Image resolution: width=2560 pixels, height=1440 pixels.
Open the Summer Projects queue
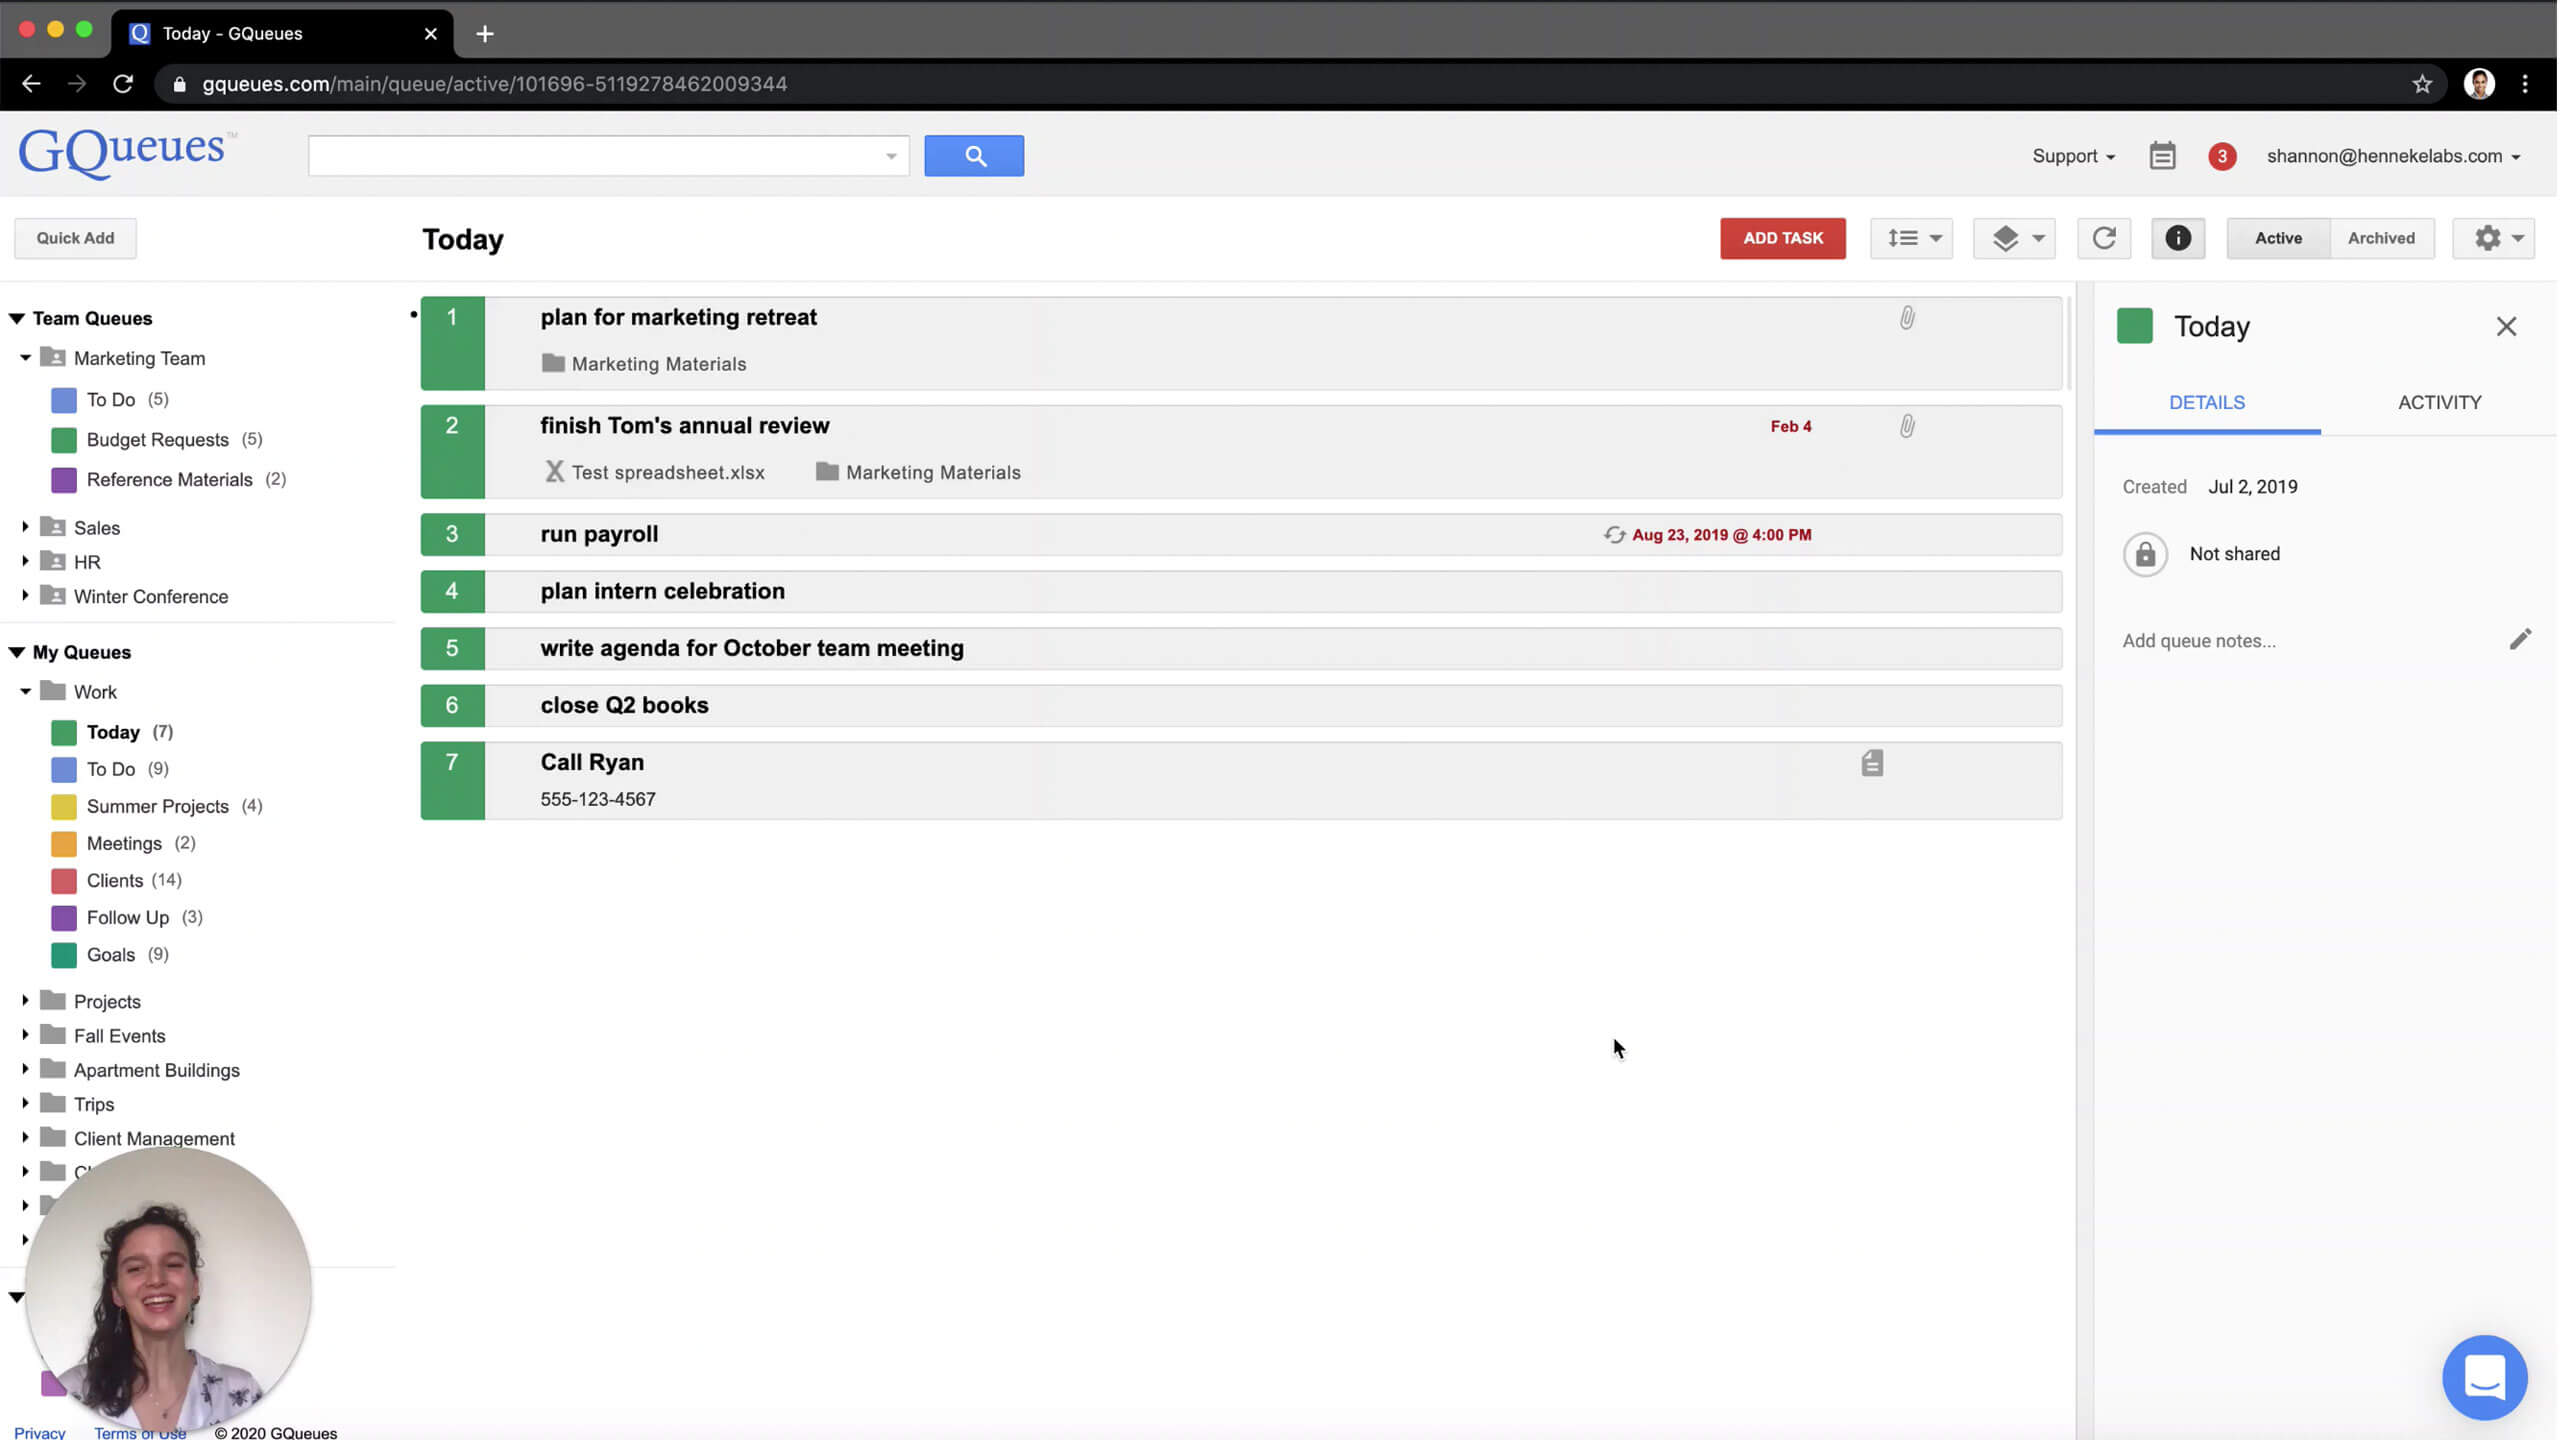[158, 806]
